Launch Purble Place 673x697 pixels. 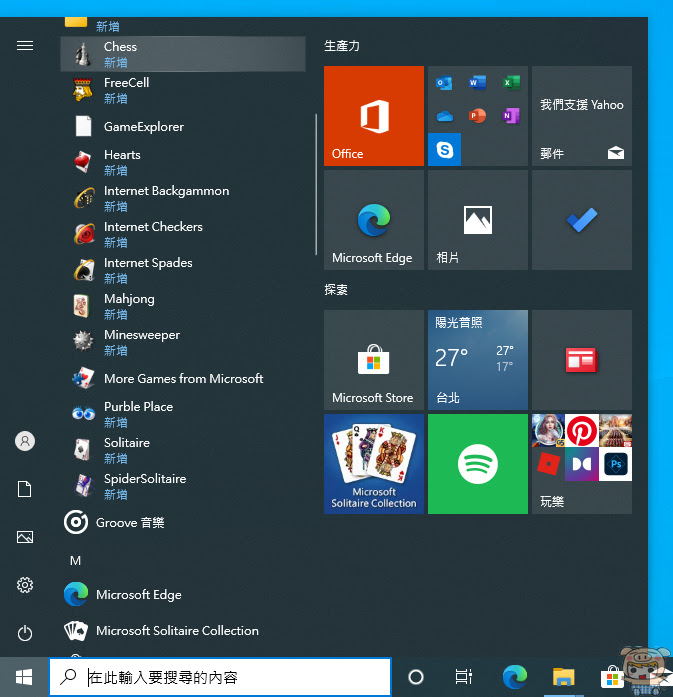pos(183,414)
